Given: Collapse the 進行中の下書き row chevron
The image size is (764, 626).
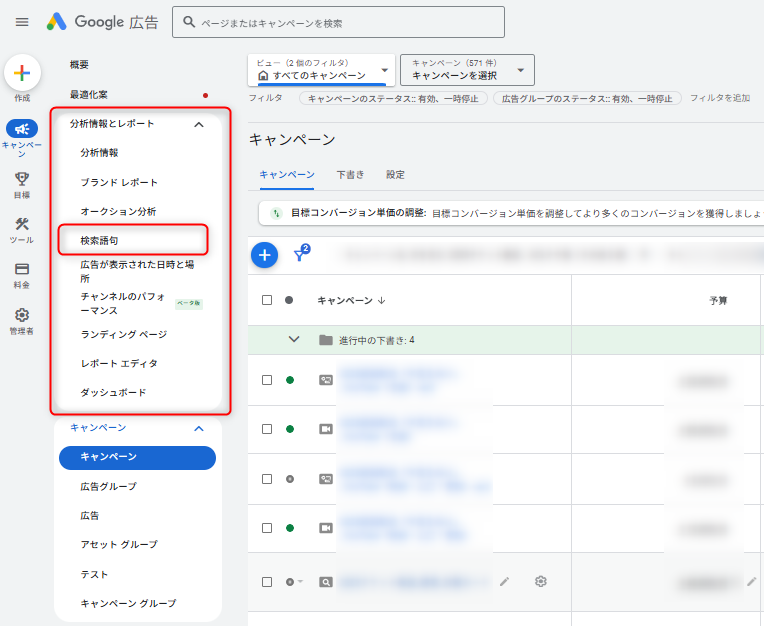Looking at the screenshot, I should pos(294,339).
